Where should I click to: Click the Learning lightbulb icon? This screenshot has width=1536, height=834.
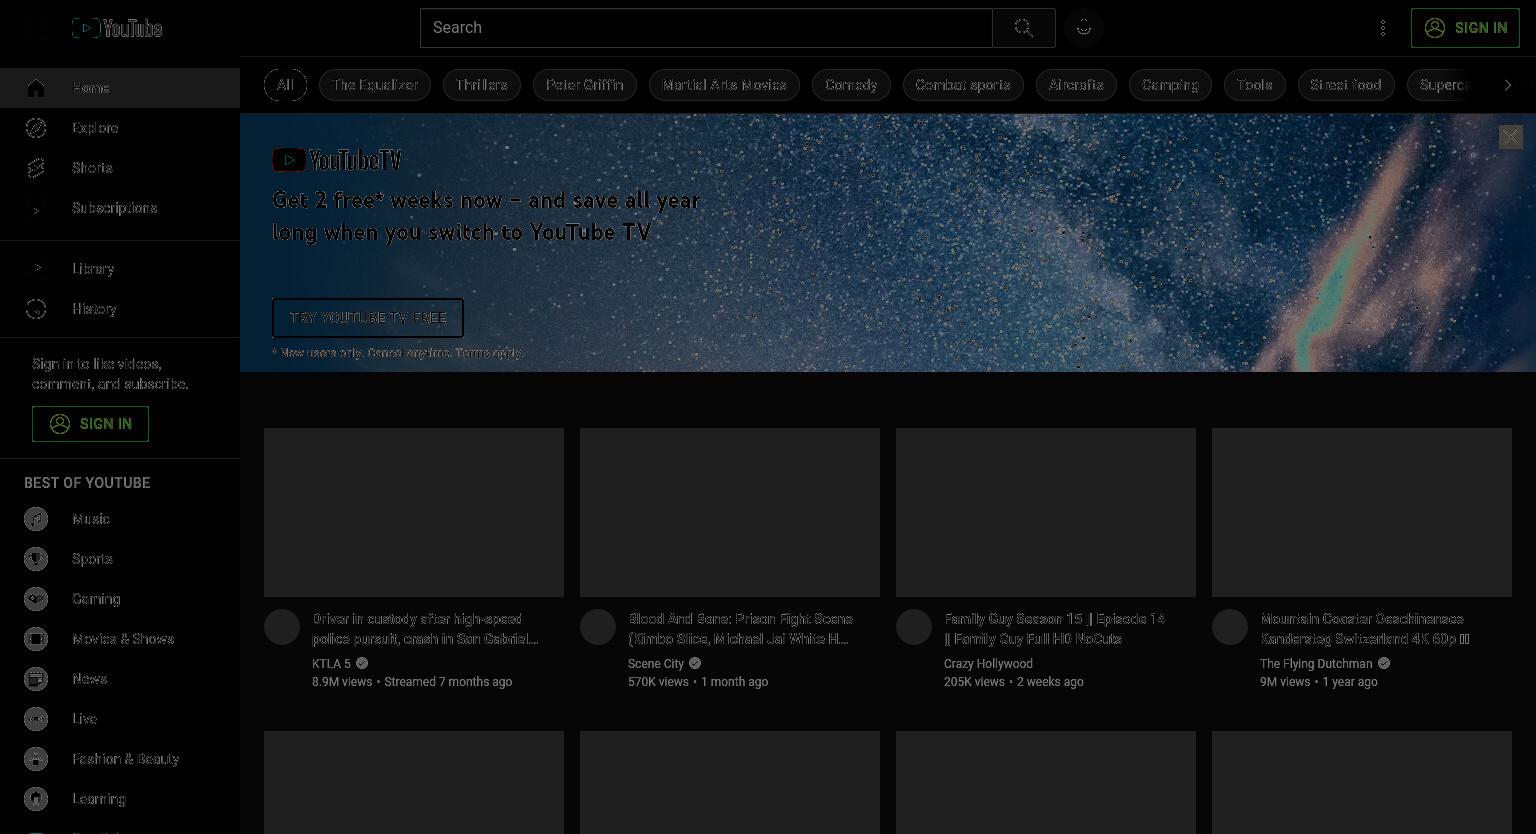[x=36, y=799]
